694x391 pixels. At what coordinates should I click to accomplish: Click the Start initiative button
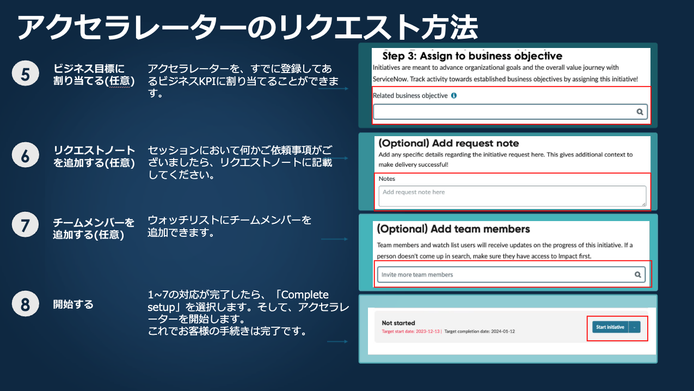click(610, 327)
